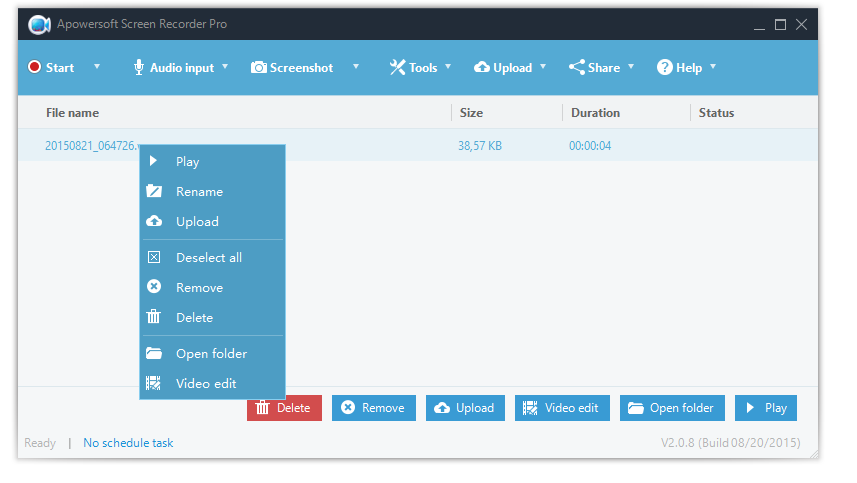857x483 pixels.
Task: Click the red Start record icon
Action: [x=34, y=67]
